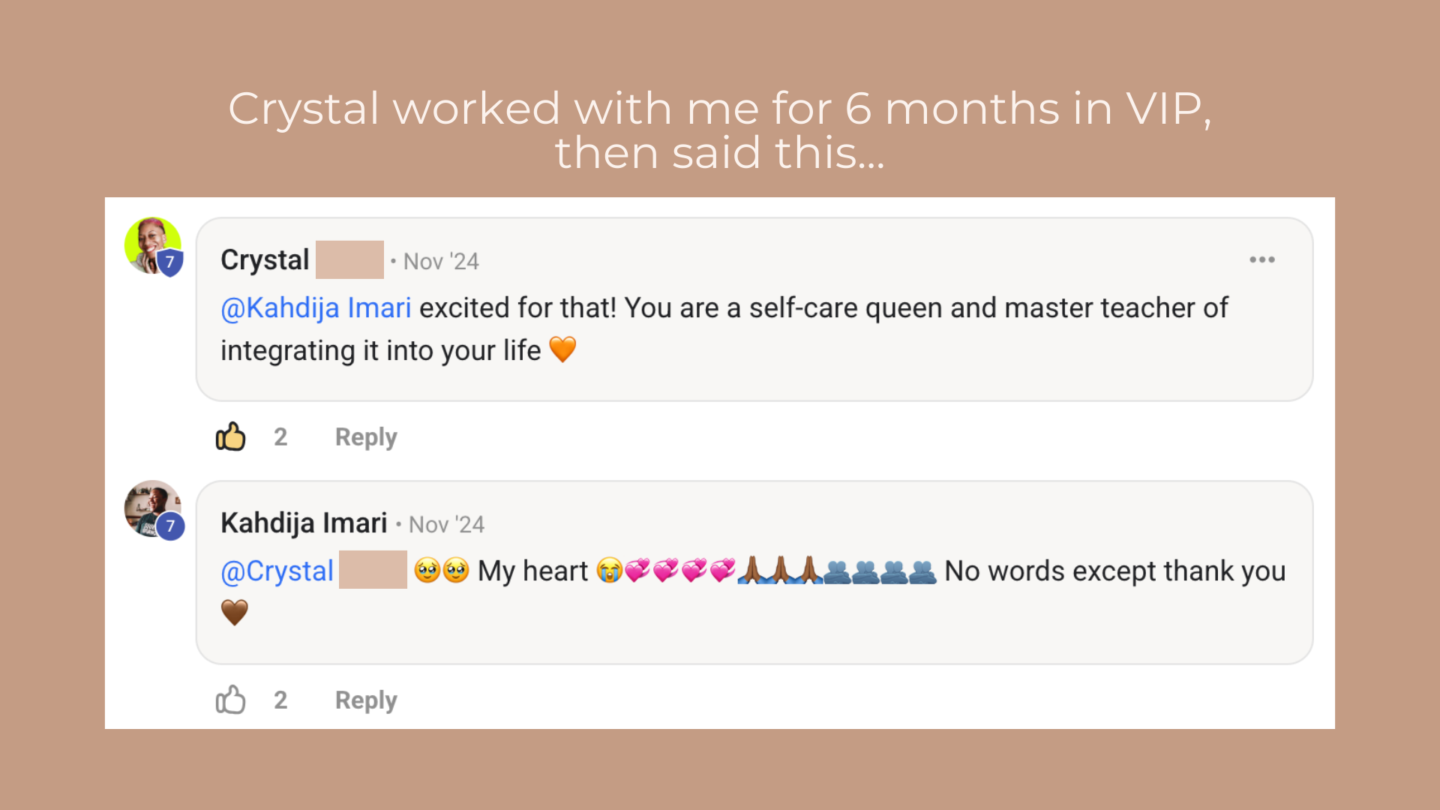Open the three-dot menu on Crystal's comment
This screenshot has height=810, width=1440.
[x=1262, y=260]
